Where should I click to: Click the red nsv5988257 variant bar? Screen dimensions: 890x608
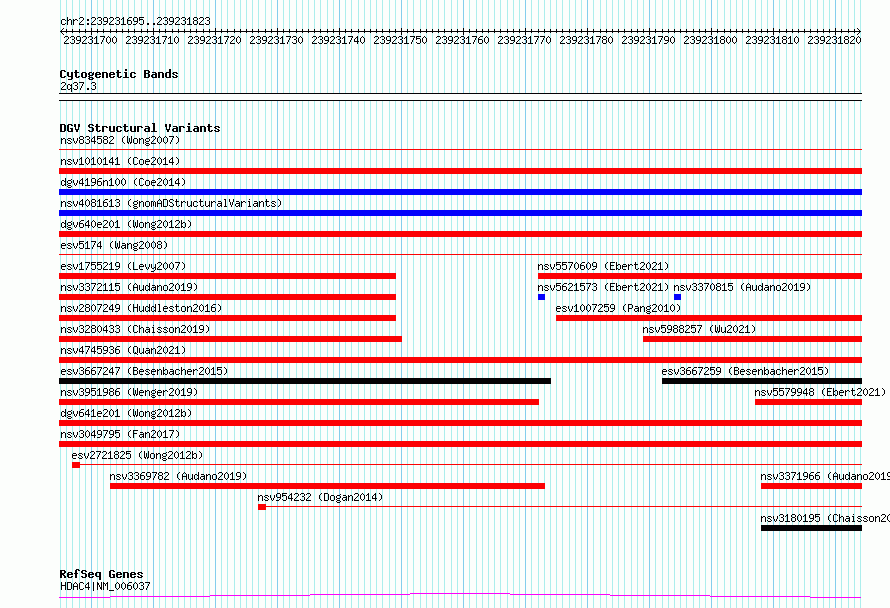[x=752, y=339]
